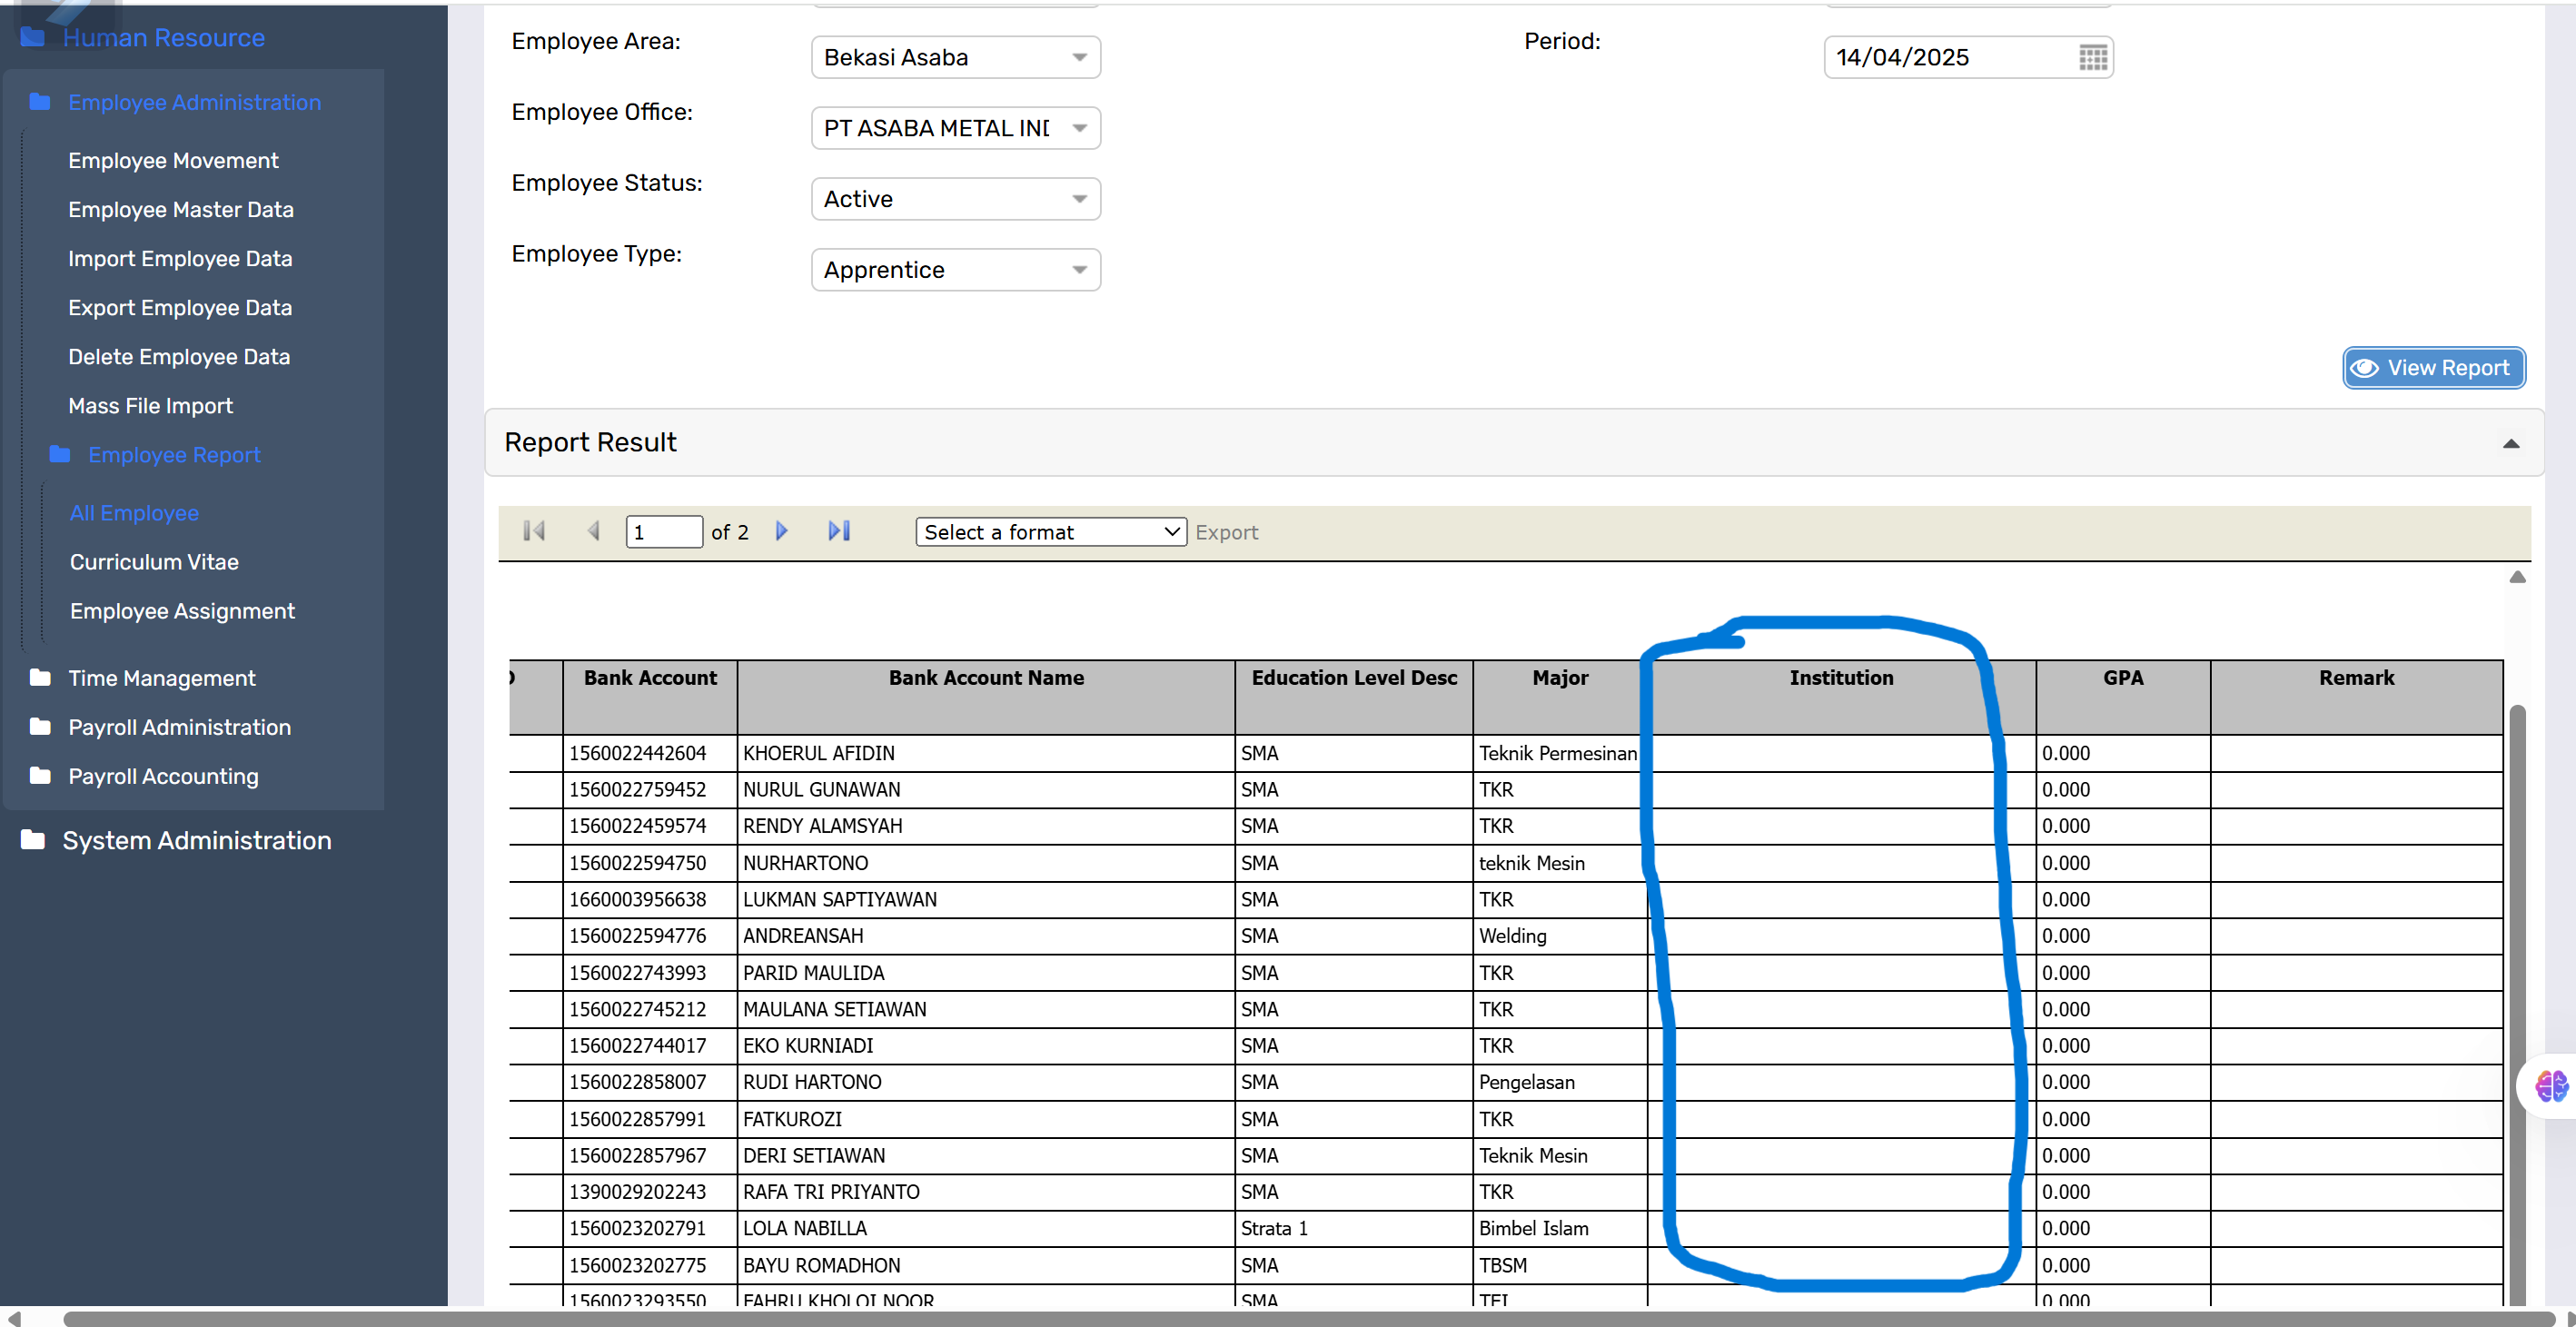Click the Welding major cell
2576x1327 pixels.
click(x=1560, y=936)
